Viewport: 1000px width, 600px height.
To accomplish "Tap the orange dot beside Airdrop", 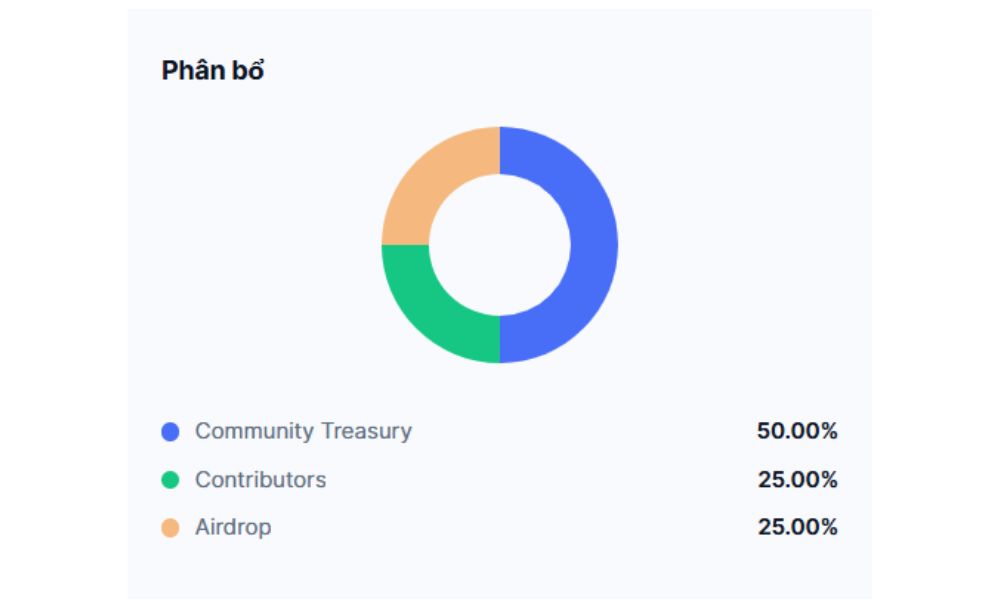I will [x=170, y=527].
